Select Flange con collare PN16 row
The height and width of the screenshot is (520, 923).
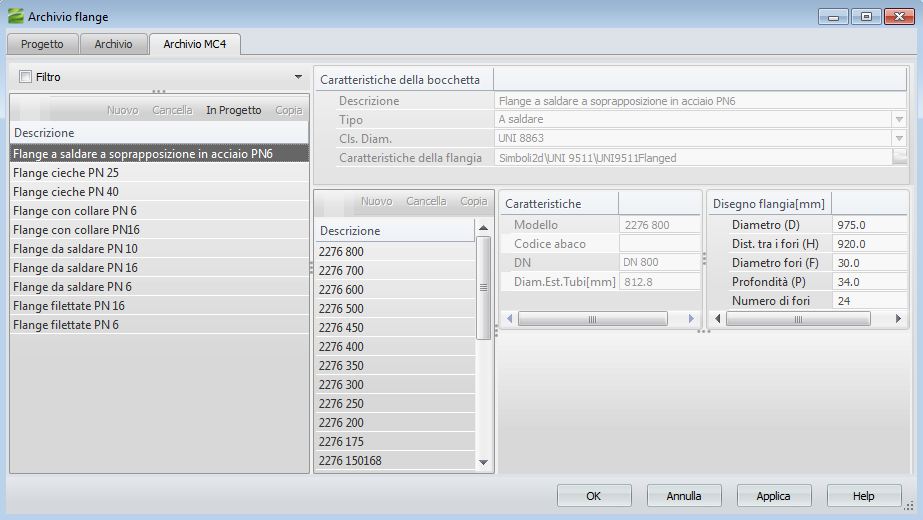click(x=76, y=230)
